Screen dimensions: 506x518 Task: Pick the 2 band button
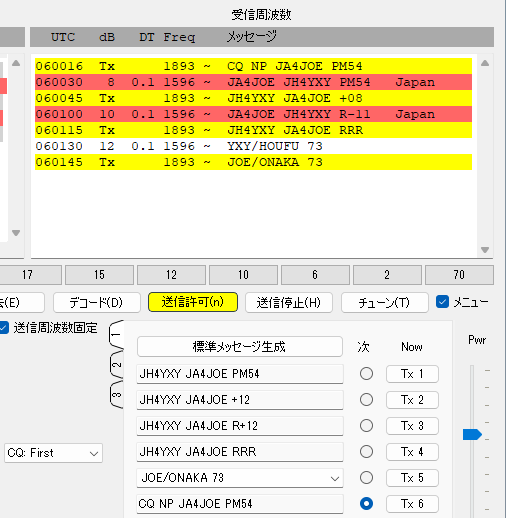387,275
